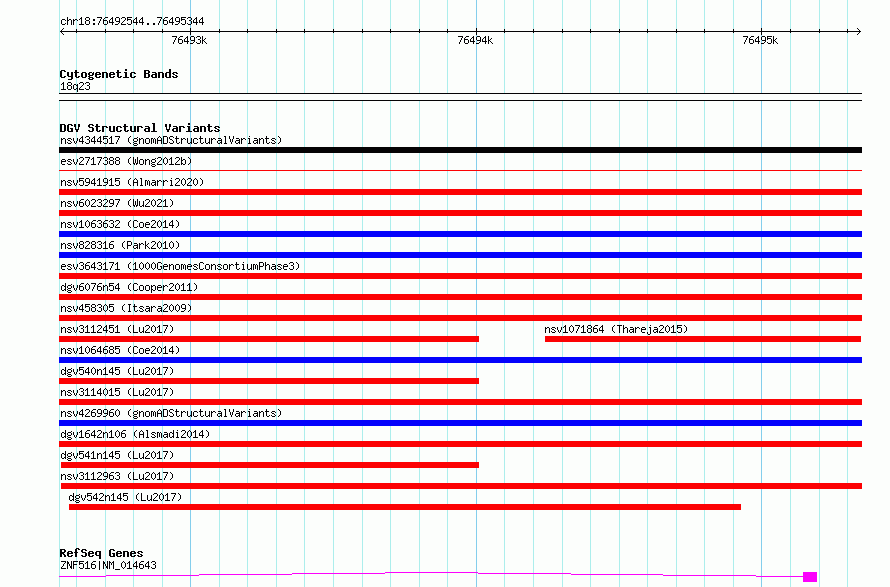This screenshot has height=587, width=890.
Task: Open variant nsv828316 (Park2010) label
Action: tap(120, 245)
